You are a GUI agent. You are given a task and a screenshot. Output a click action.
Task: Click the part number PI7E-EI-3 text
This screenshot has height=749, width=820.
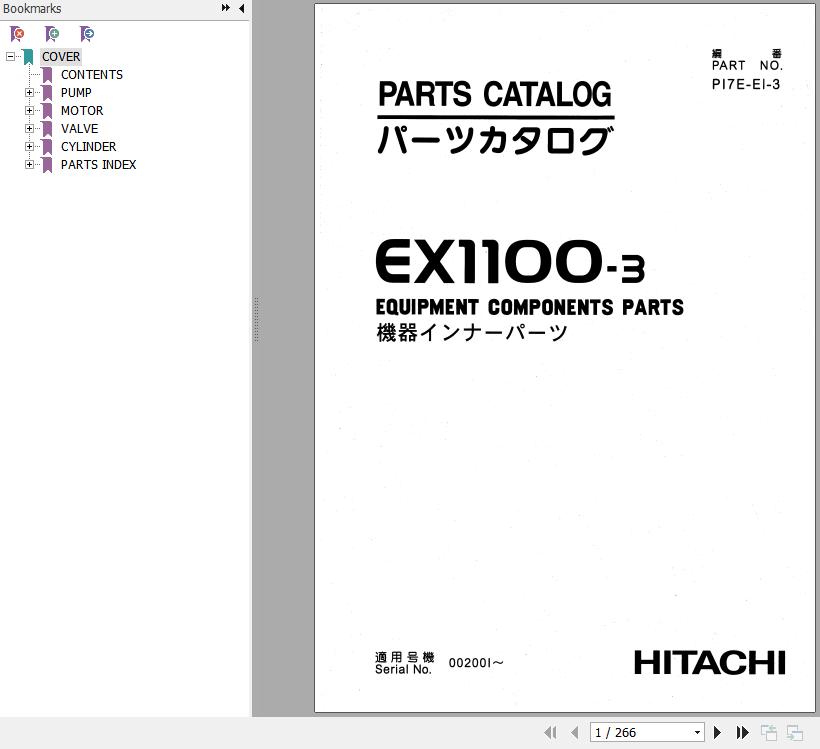[746, 84]
